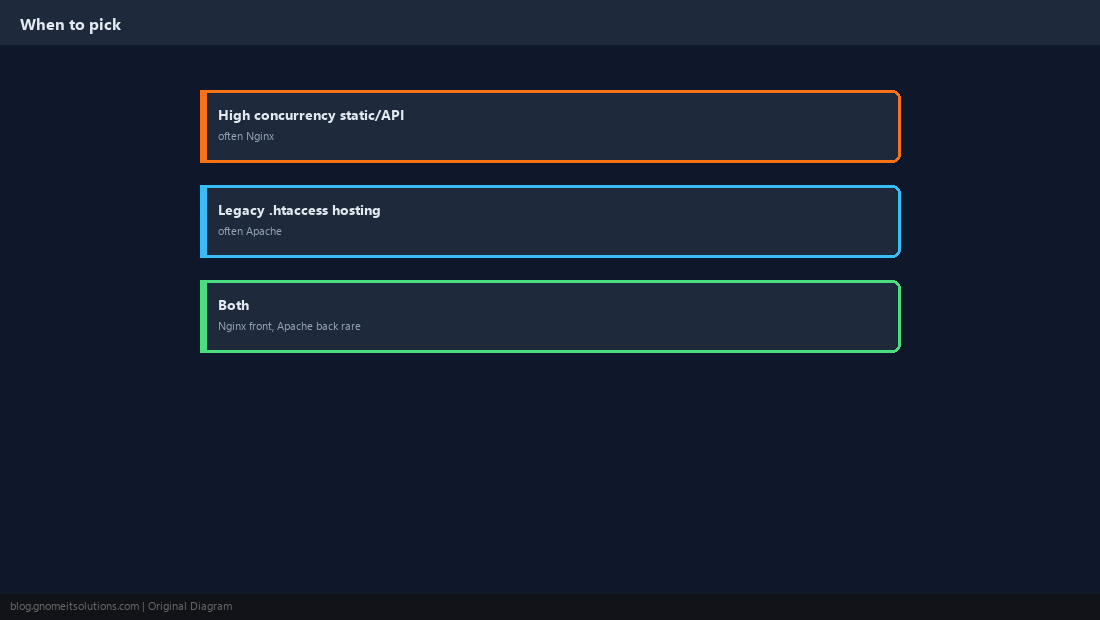1100x620 pixels.
Task: Select the Legacy .htaccess hosting card
Action: click(x=550, y=222)
